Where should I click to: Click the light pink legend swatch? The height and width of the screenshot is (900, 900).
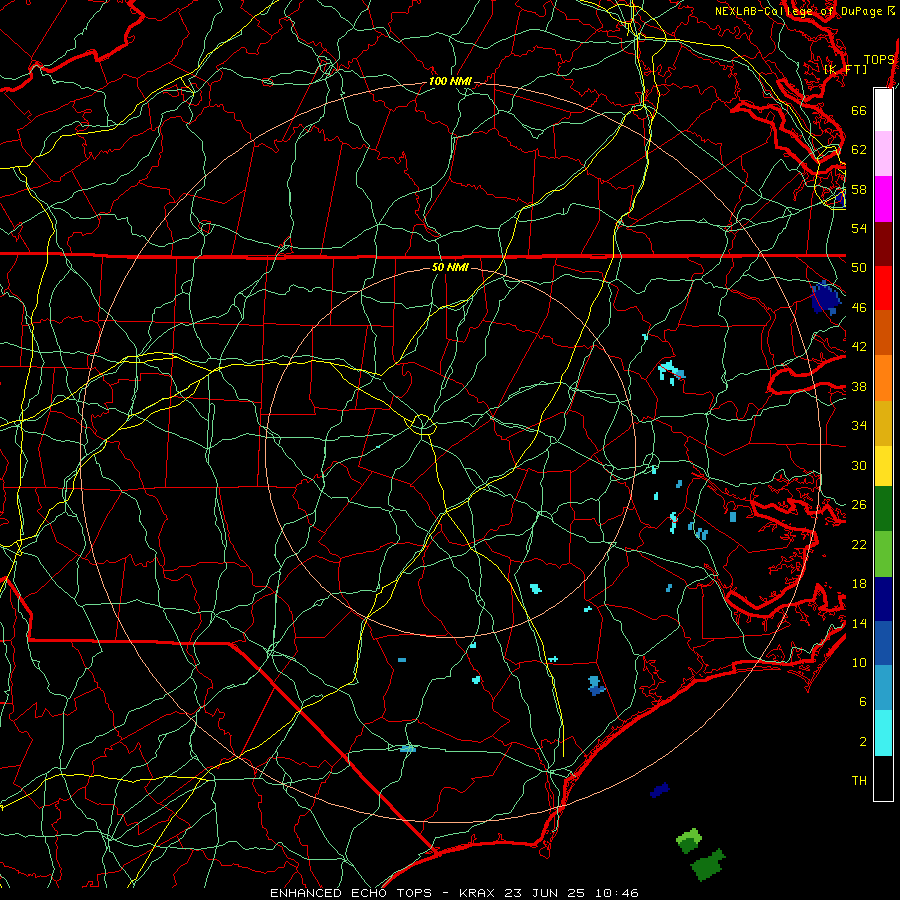[883, 154]
